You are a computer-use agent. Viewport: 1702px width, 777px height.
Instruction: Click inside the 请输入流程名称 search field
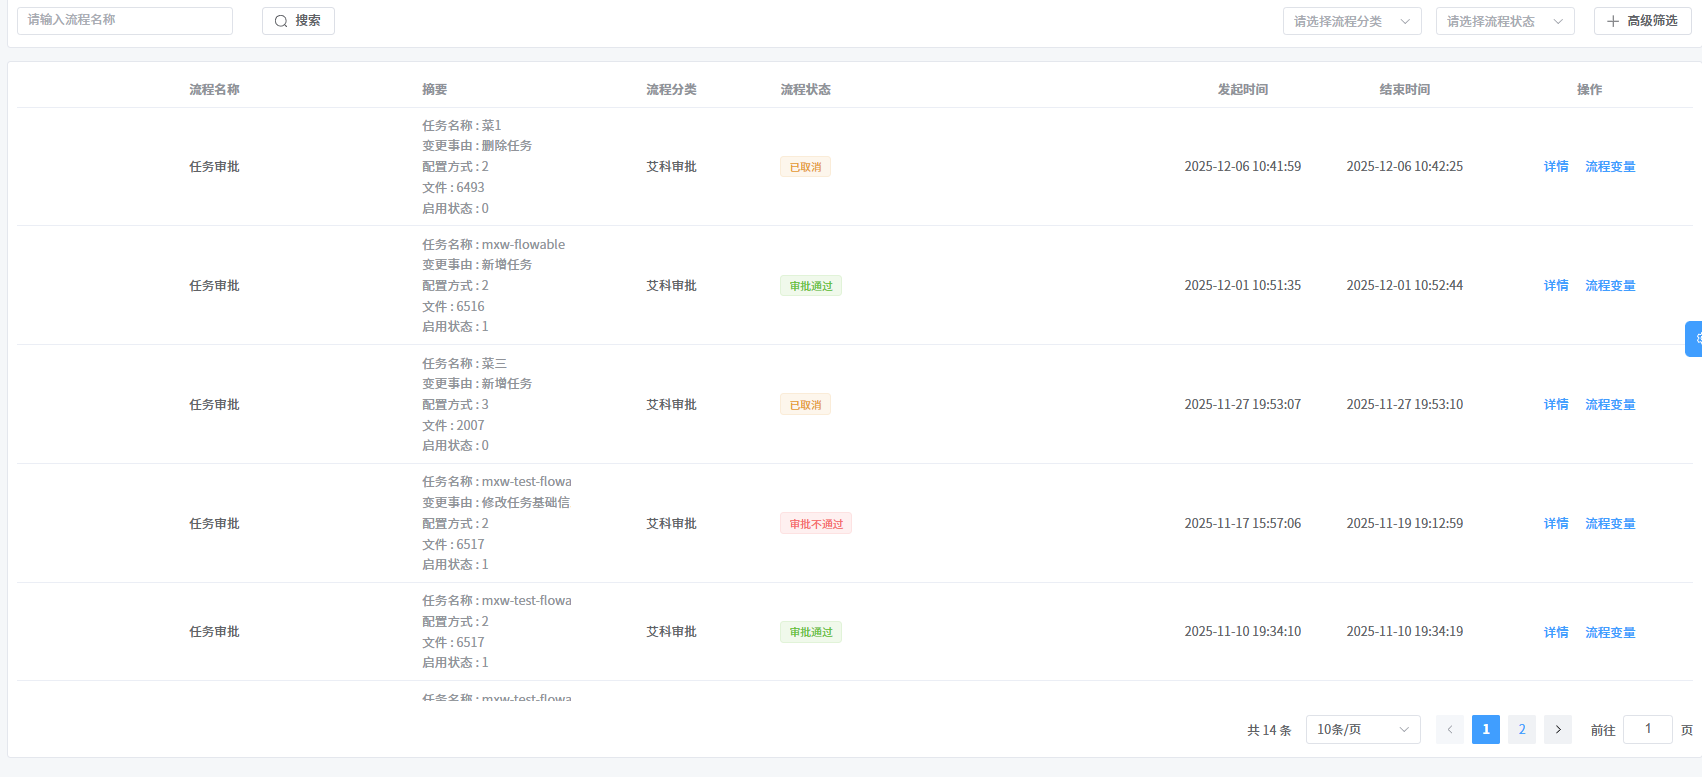(125, 20)
